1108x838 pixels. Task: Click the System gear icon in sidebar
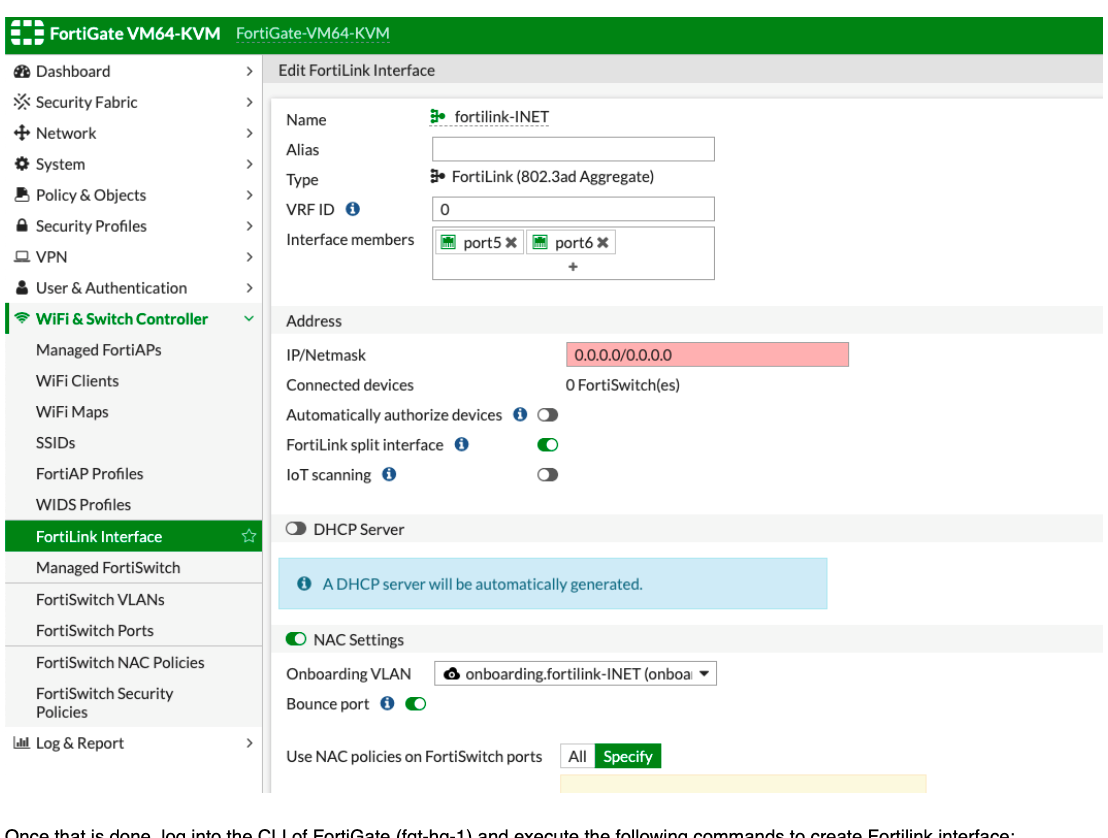pos(22,164)
